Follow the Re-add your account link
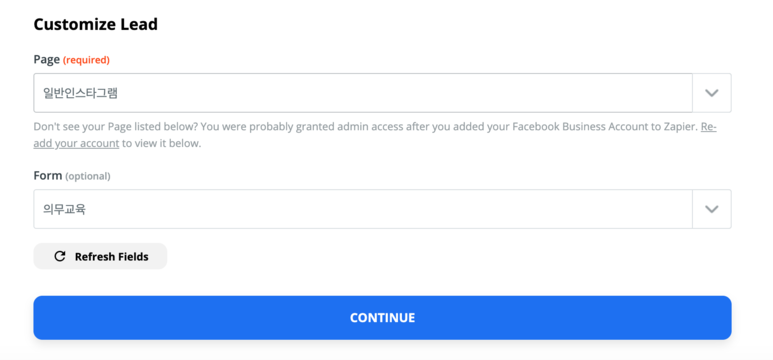This screenshot has height=360, width=773. tap(708, 127)
